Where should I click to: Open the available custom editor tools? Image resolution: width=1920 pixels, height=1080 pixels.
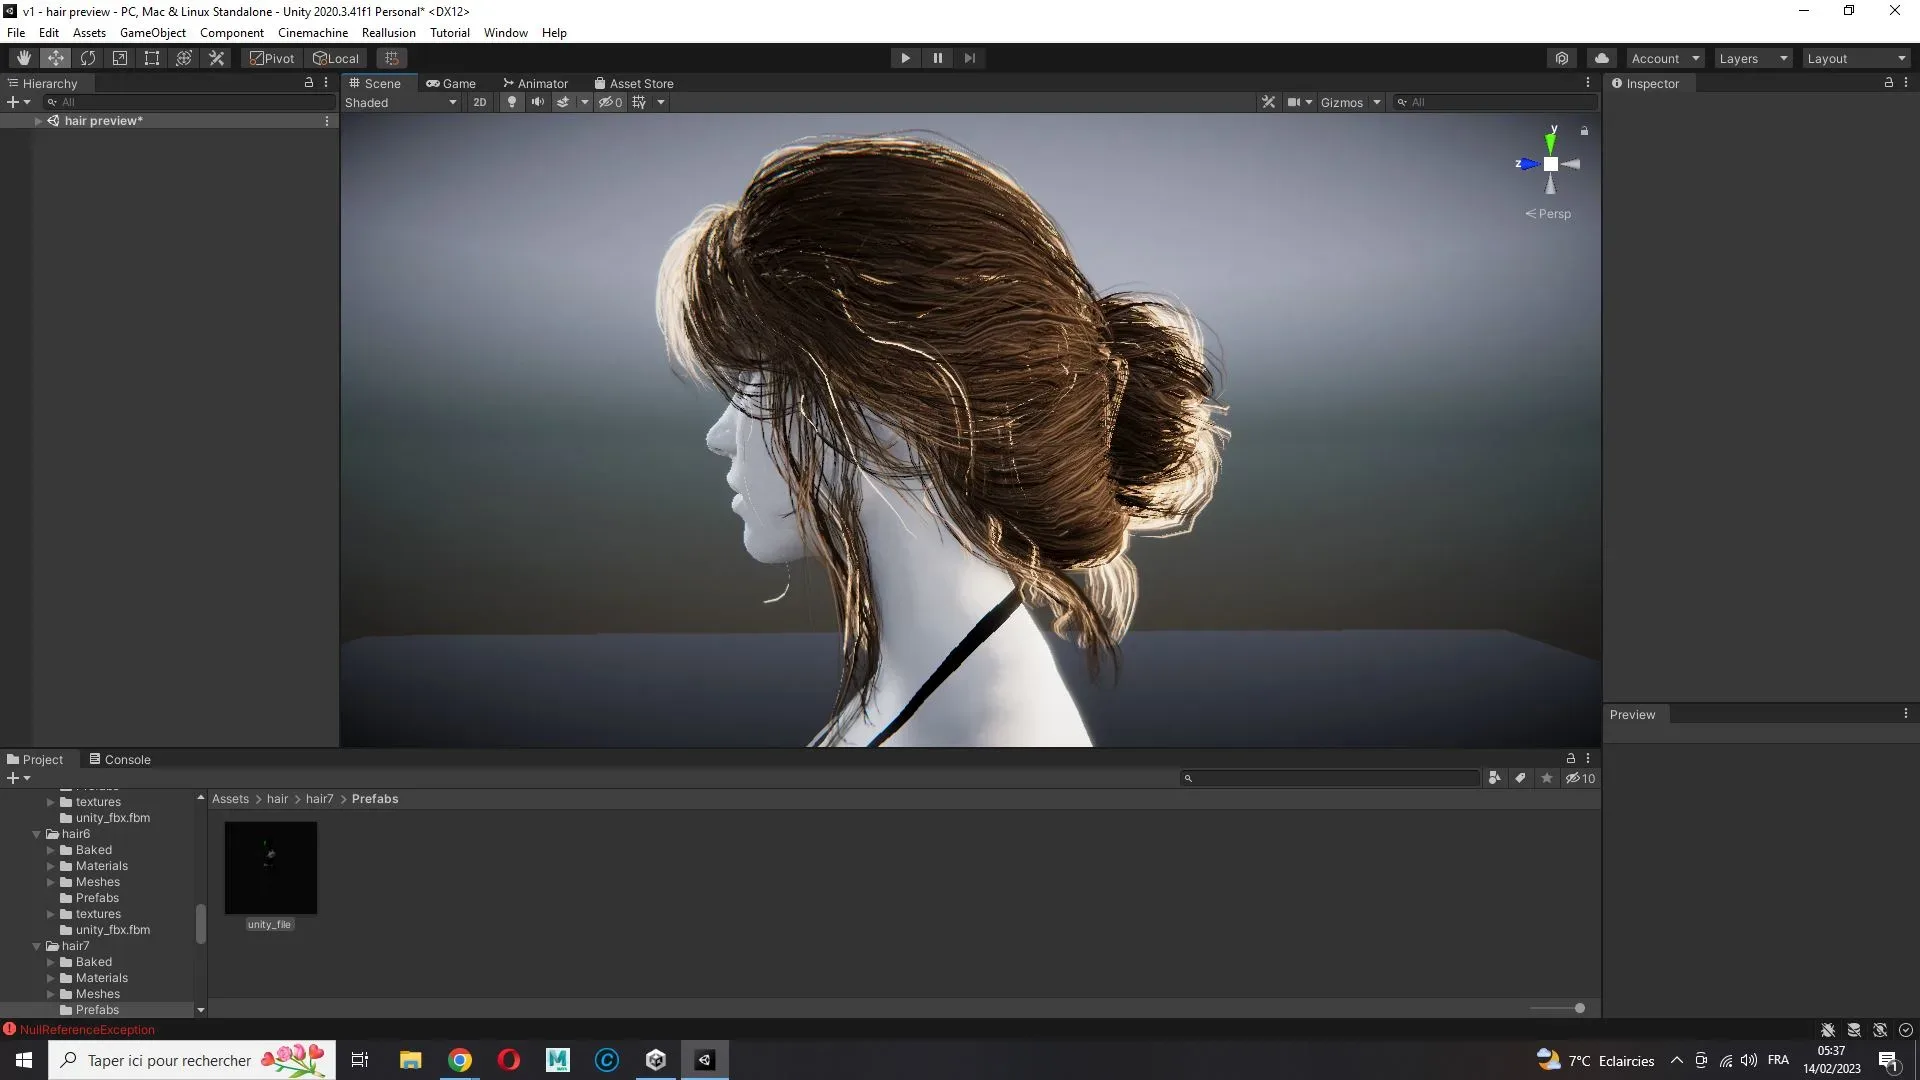(x=216, y=57)
